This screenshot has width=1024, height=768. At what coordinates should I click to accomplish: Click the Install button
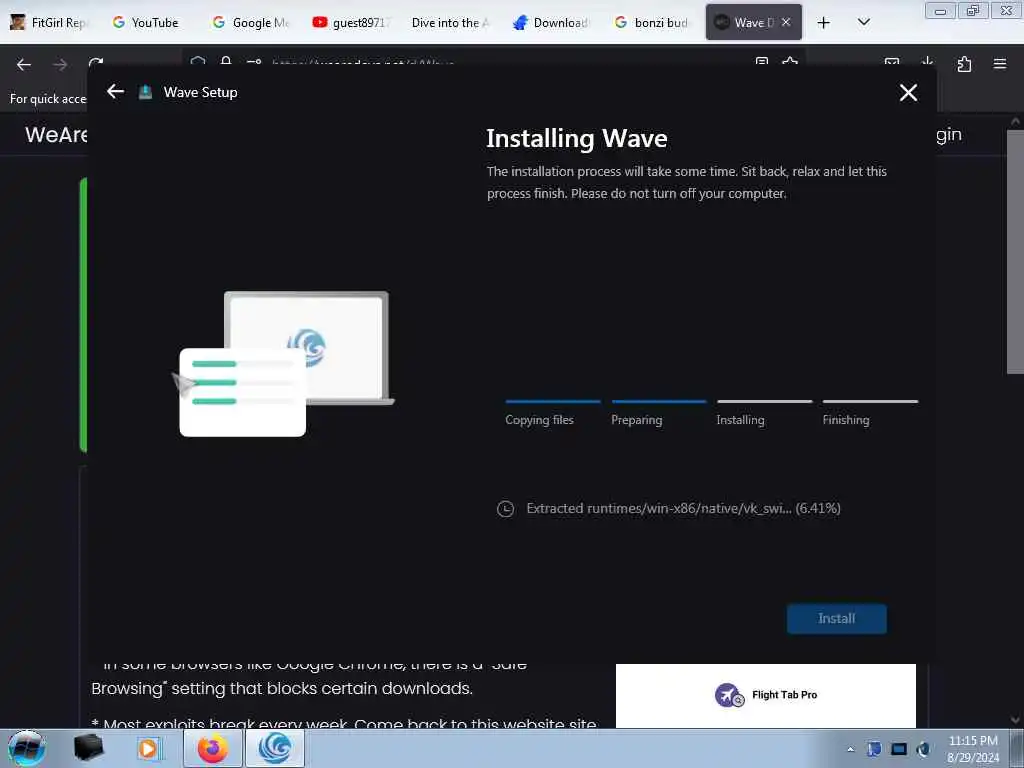pos(837,618)
